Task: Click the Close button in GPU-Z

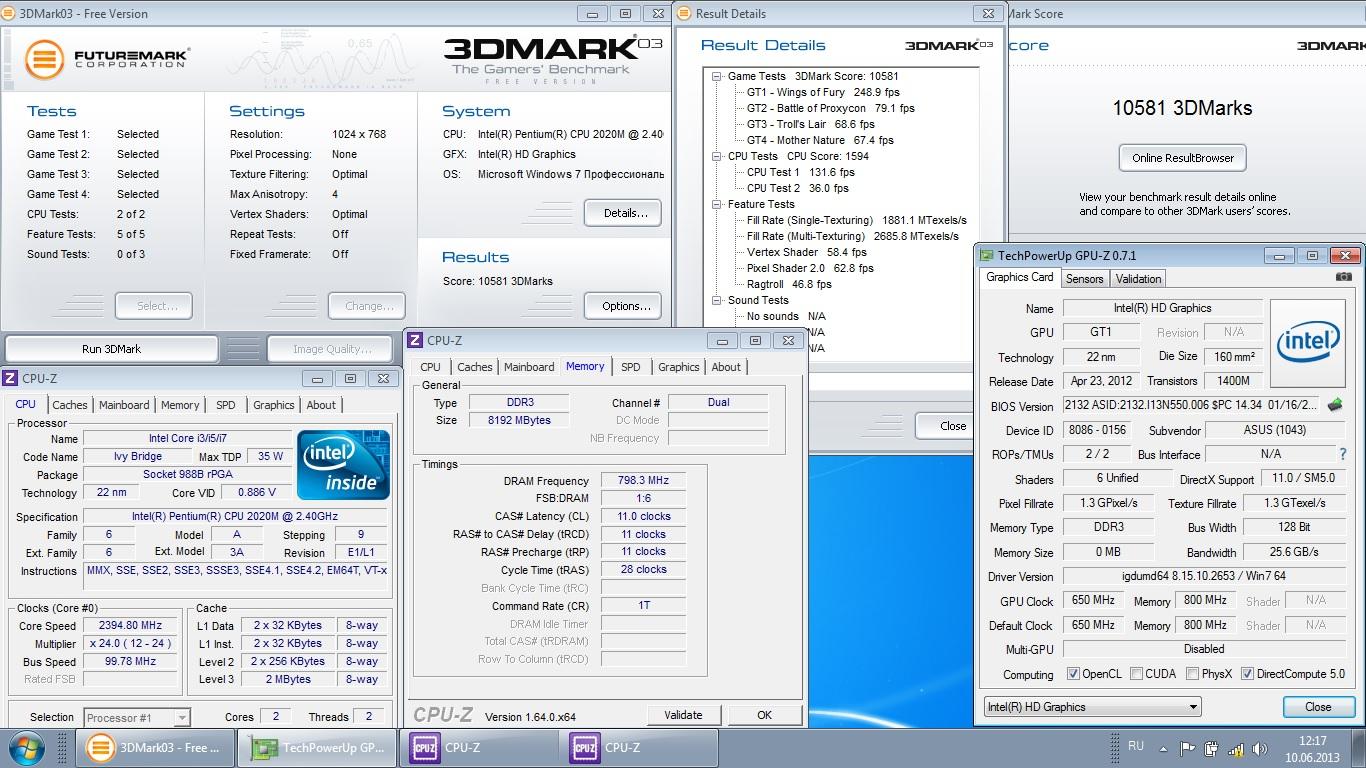Action: tap(1318, 707)
